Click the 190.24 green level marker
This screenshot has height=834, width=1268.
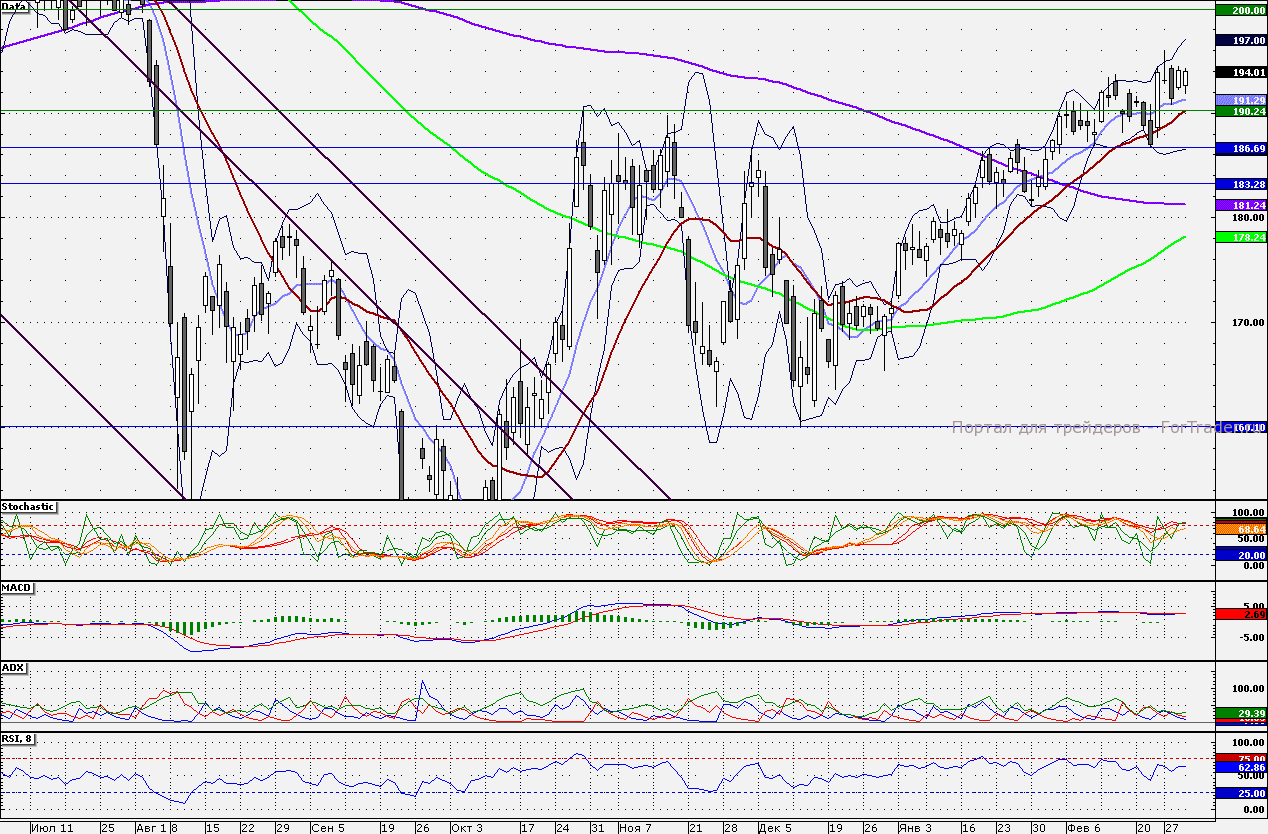click(1240, 112)
